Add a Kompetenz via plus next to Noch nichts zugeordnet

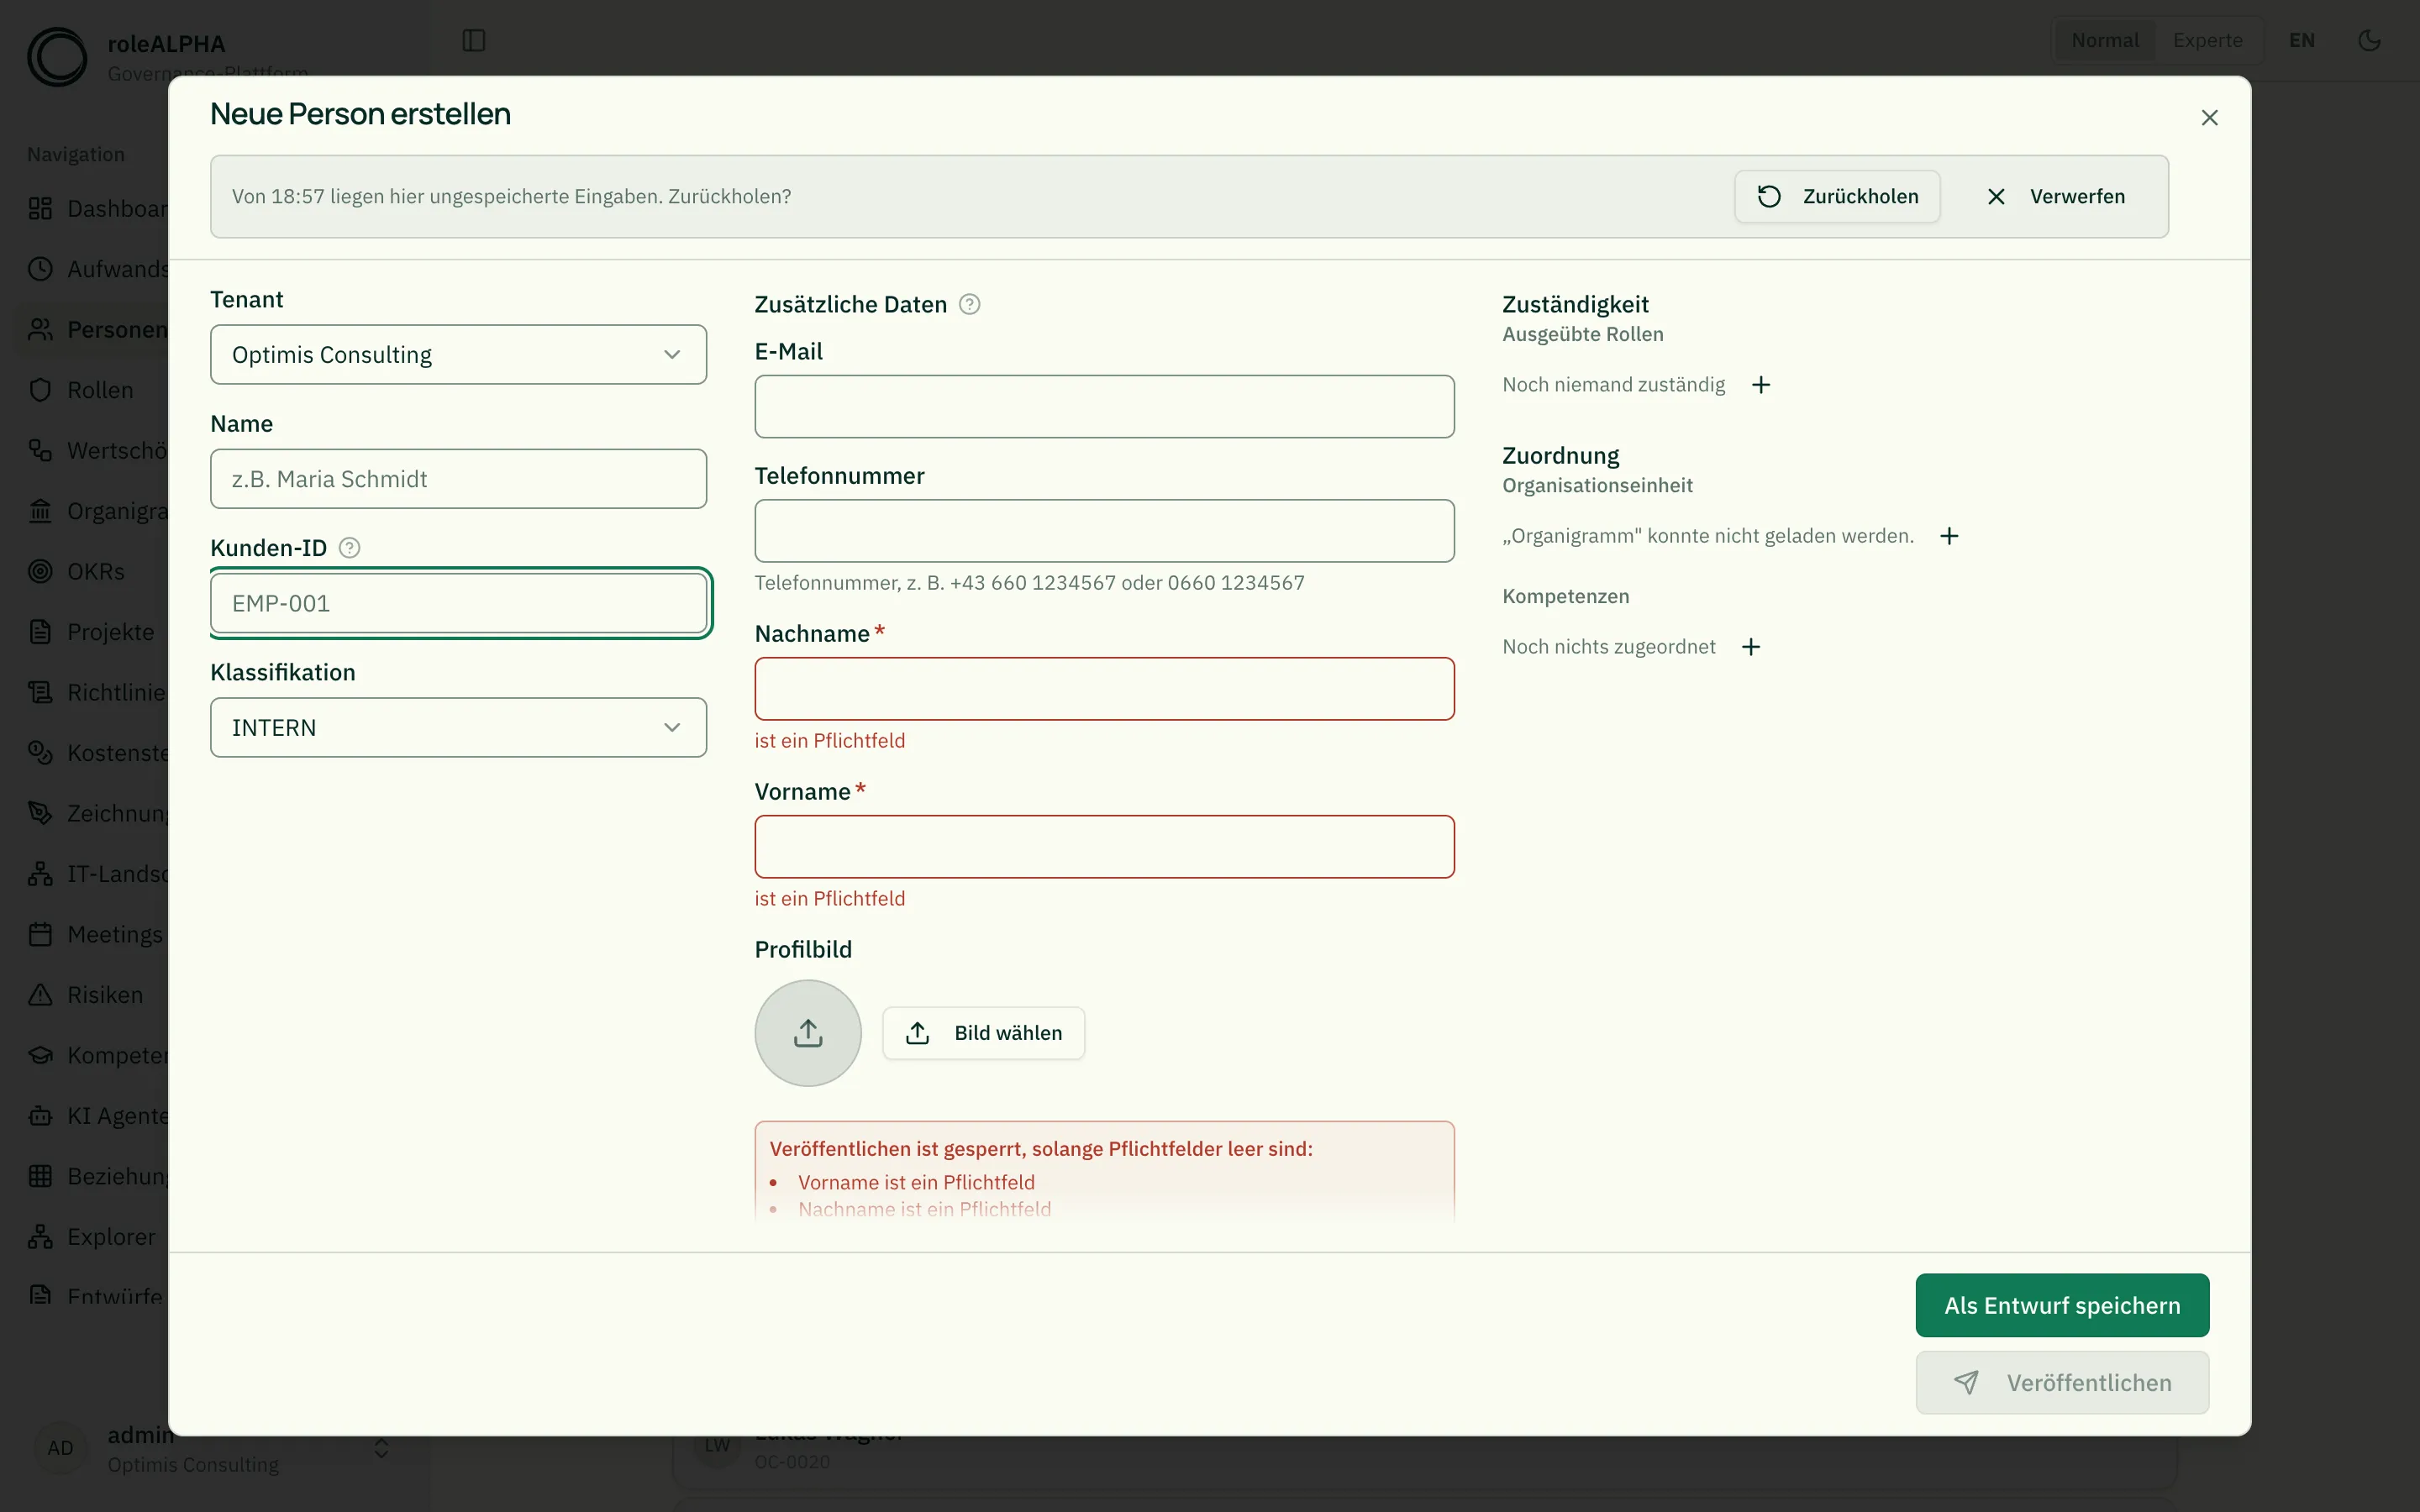[1750, 647]
